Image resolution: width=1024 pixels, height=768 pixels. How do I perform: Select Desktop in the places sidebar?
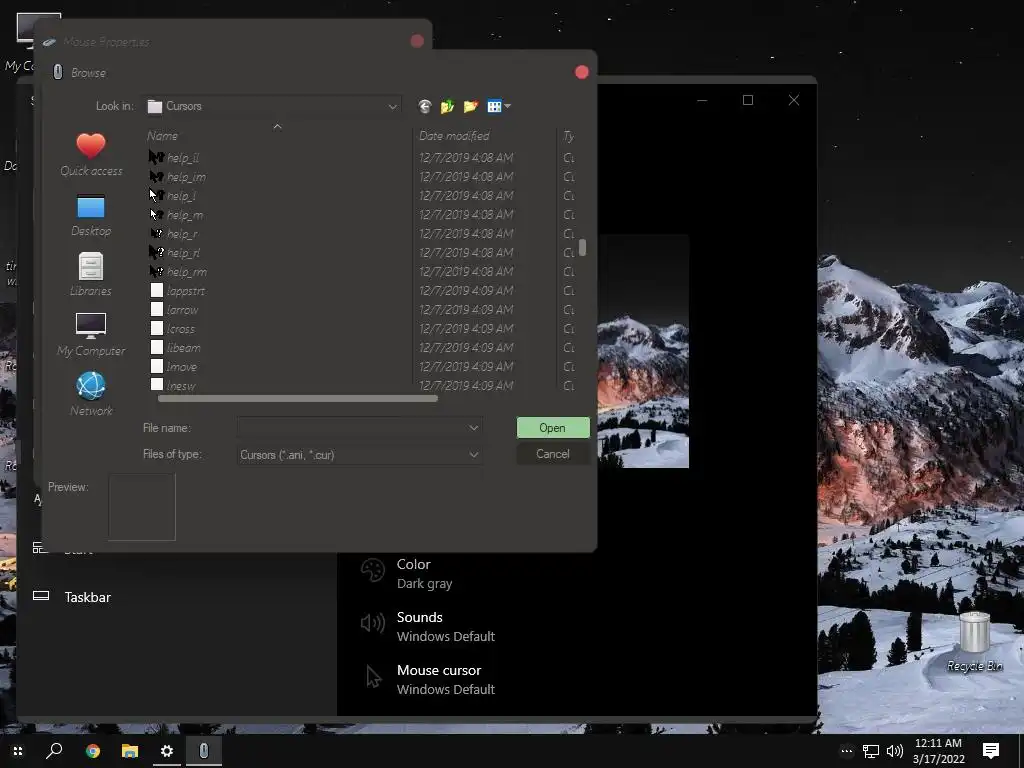pyautogui.click(x=91, y=216)
